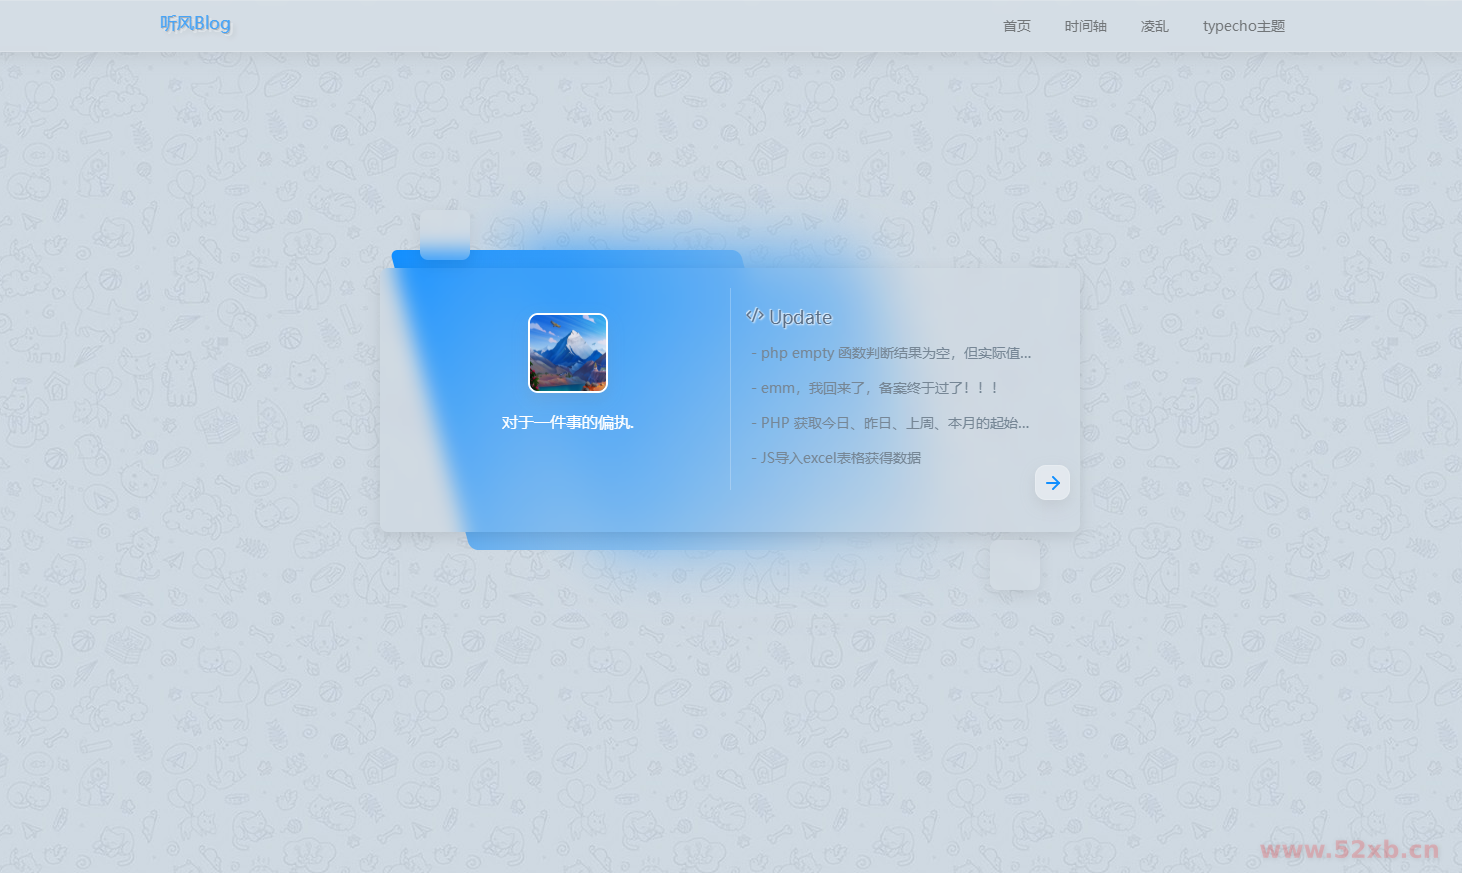Select the 首页 menu item
This screenshot has width=1462, height=873.
point(1016,26)
